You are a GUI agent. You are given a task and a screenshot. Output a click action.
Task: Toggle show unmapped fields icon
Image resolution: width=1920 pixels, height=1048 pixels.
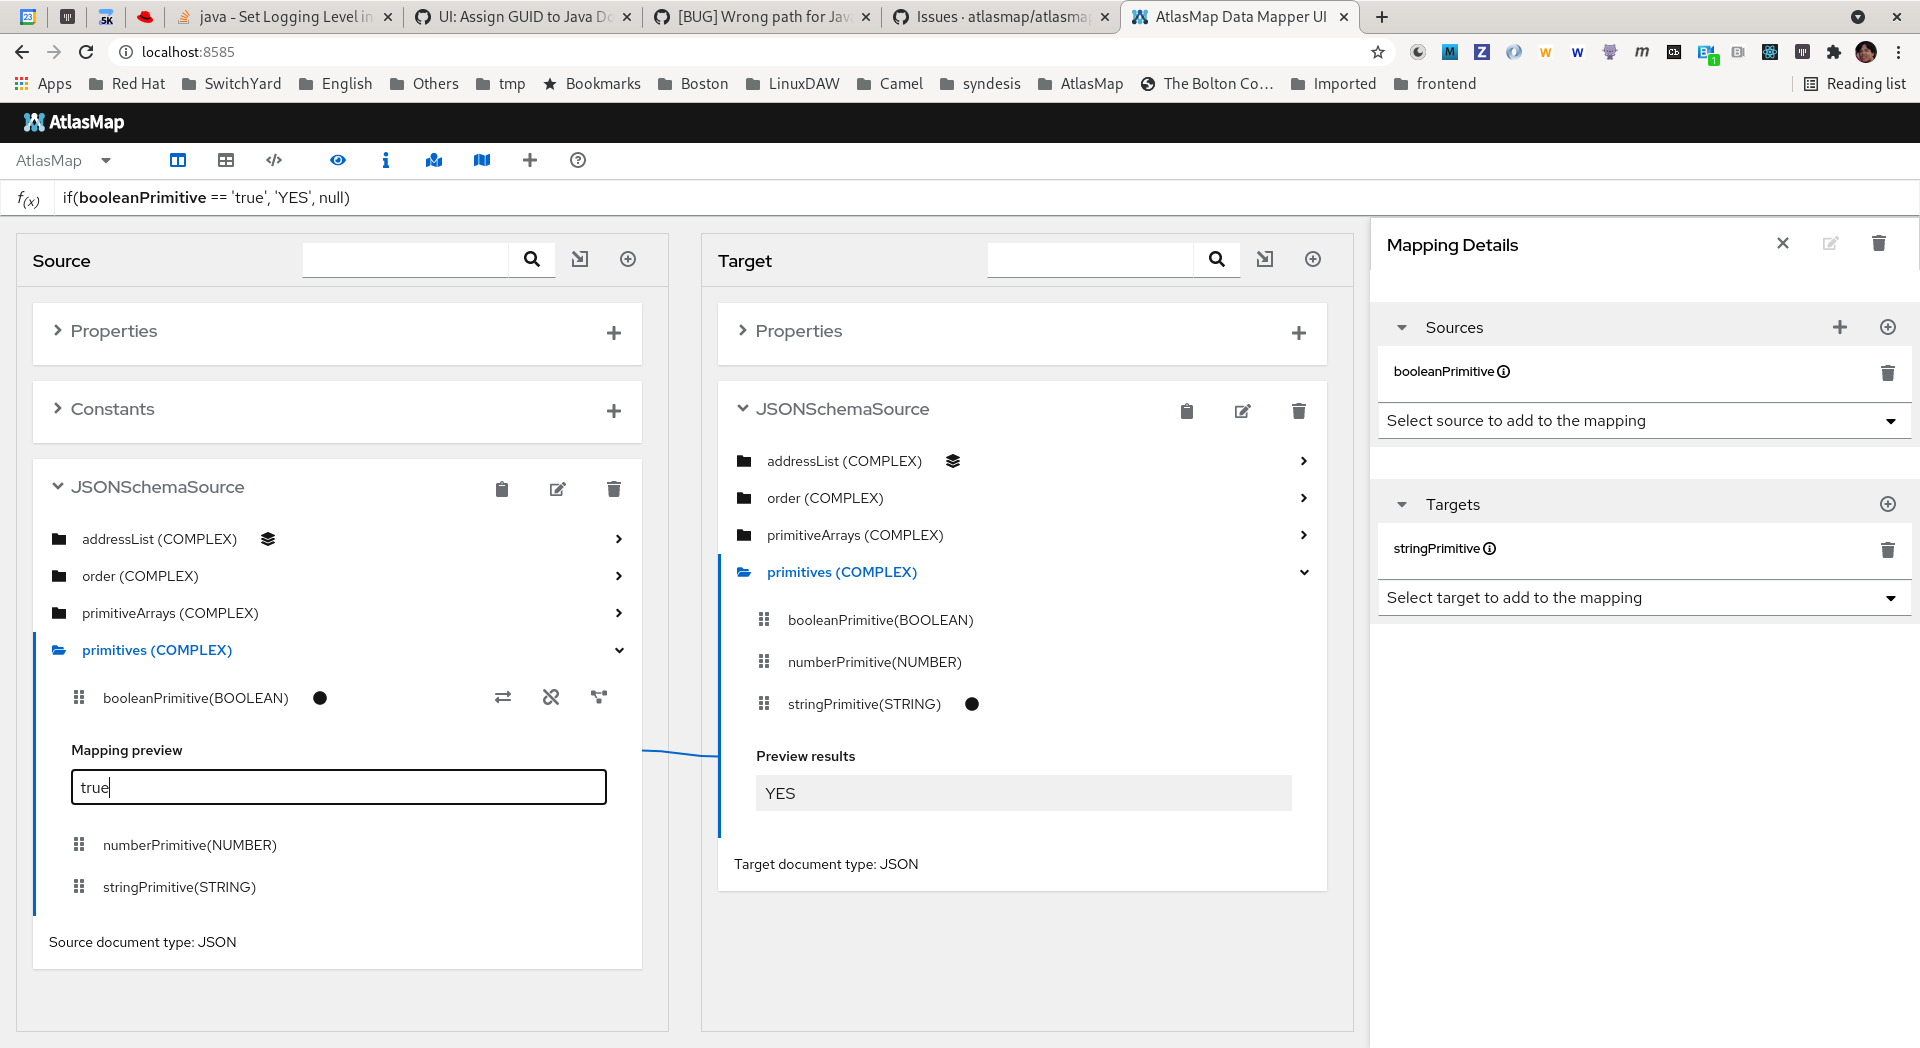482,160
